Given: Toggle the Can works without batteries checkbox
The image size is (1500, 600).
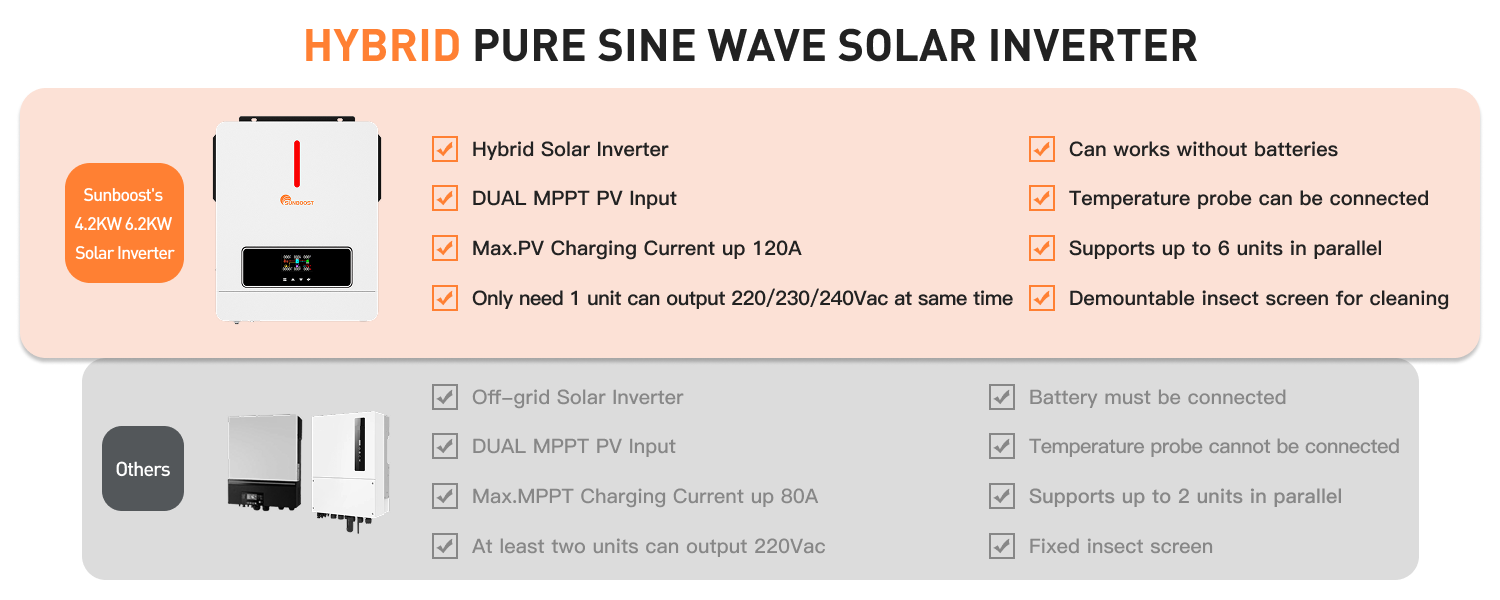Looking at the screenshot, I should (1042, 149).
